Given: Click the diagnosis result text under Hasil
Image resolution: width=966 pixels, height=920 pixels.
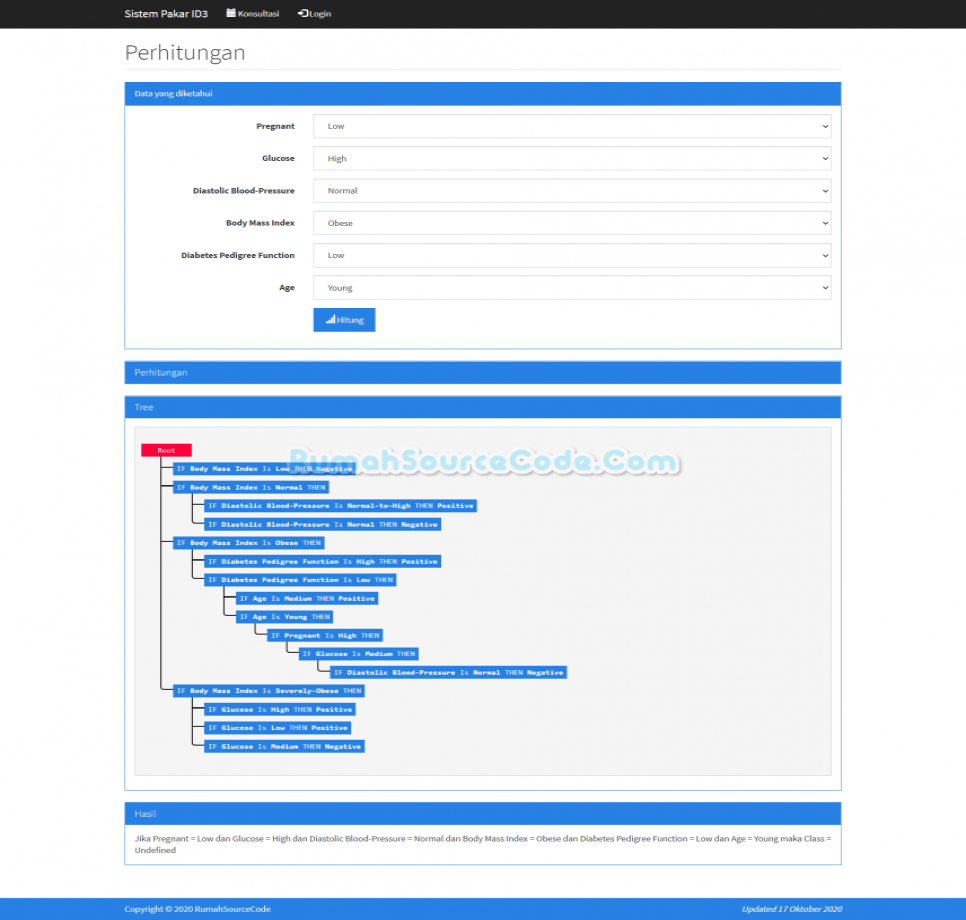Looking at the screenshot, I should 482,844.
